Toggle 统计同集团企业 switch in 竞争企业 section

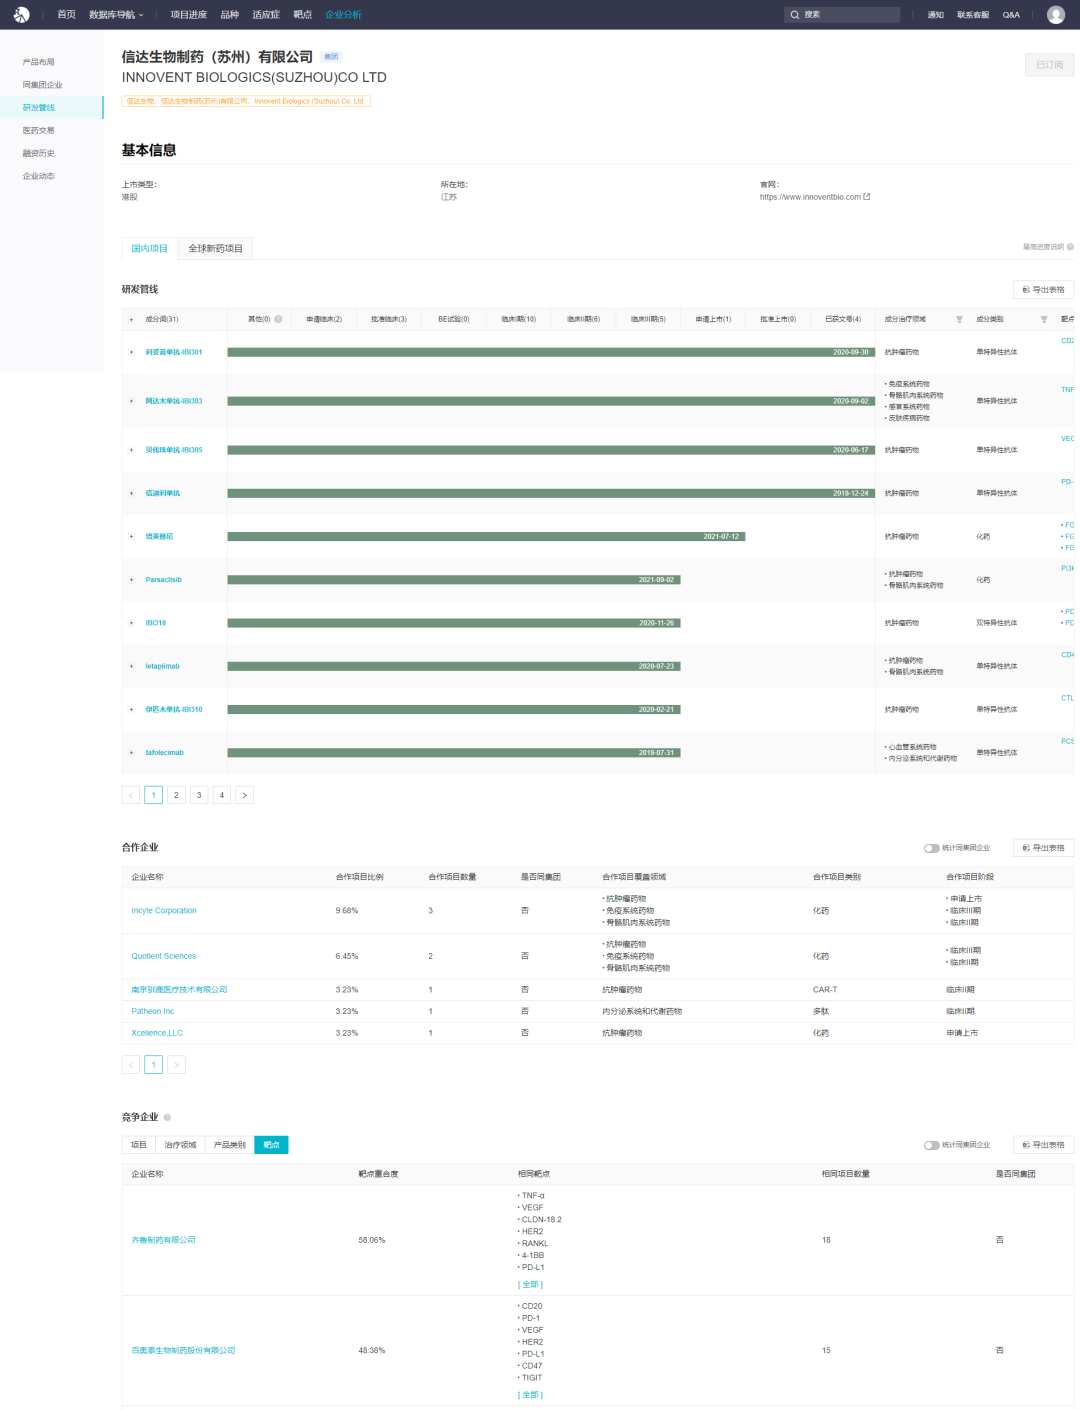tap(931, 1145)
